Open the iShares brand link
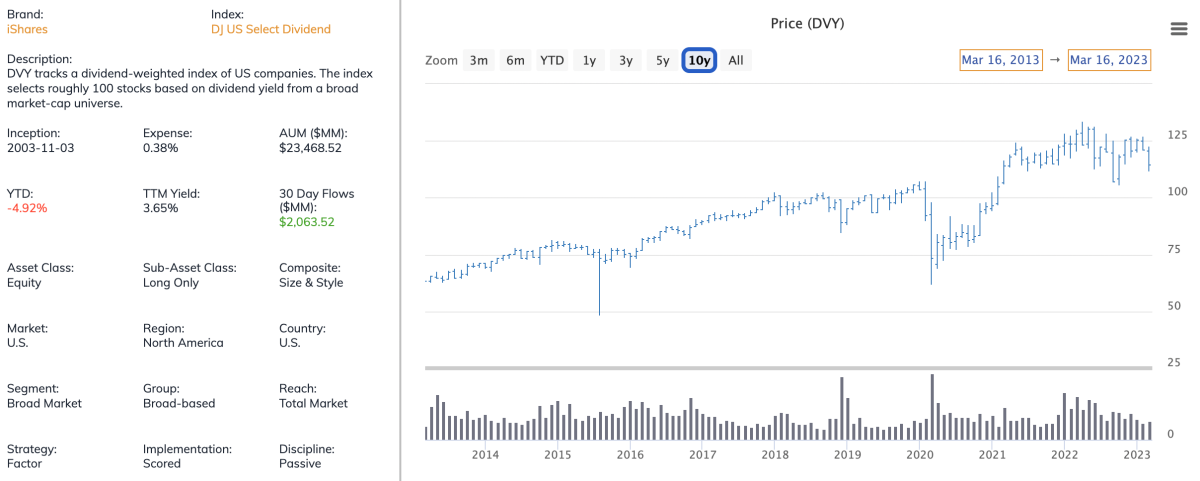Screen dimensions: 1200x481 tap(27, 29)
